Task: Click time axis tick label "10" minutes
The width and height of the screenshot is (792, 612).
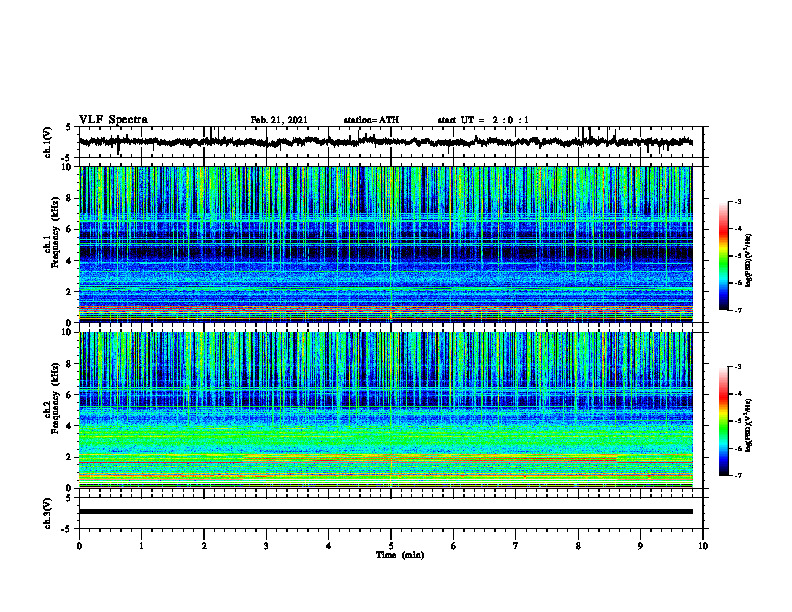Action: click(x=703, y=546)
